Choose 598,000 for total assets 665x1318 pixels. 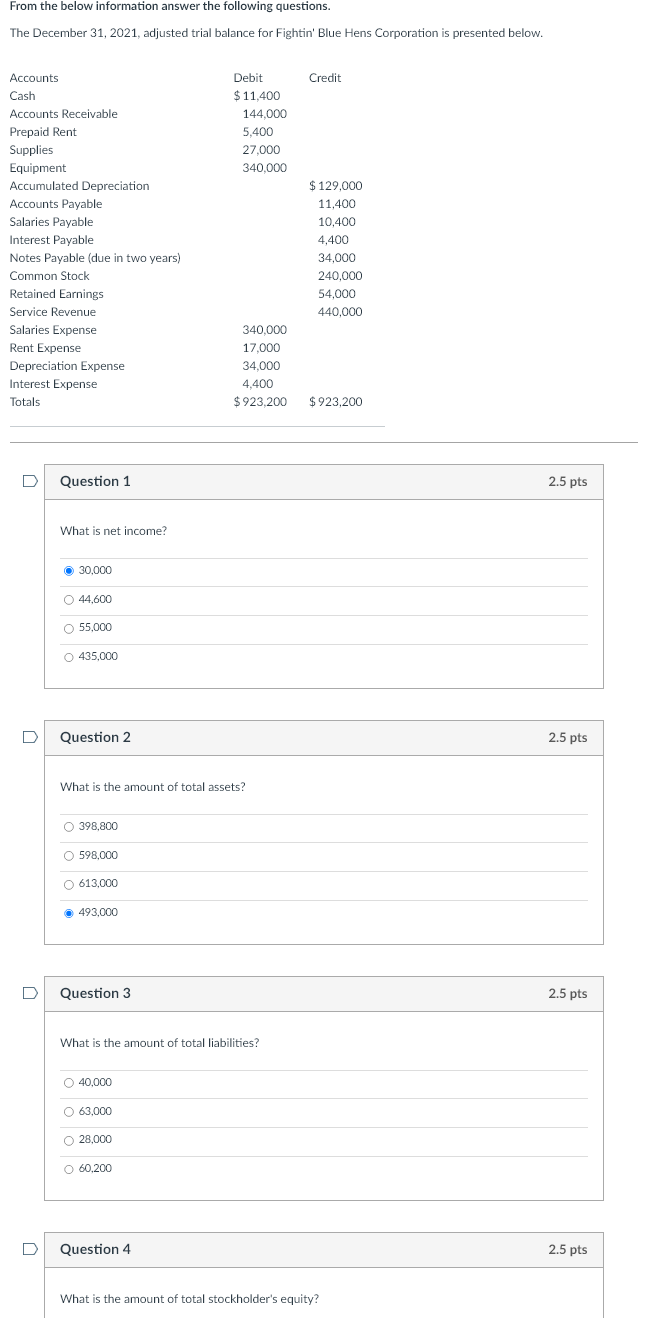click(69, 855)
